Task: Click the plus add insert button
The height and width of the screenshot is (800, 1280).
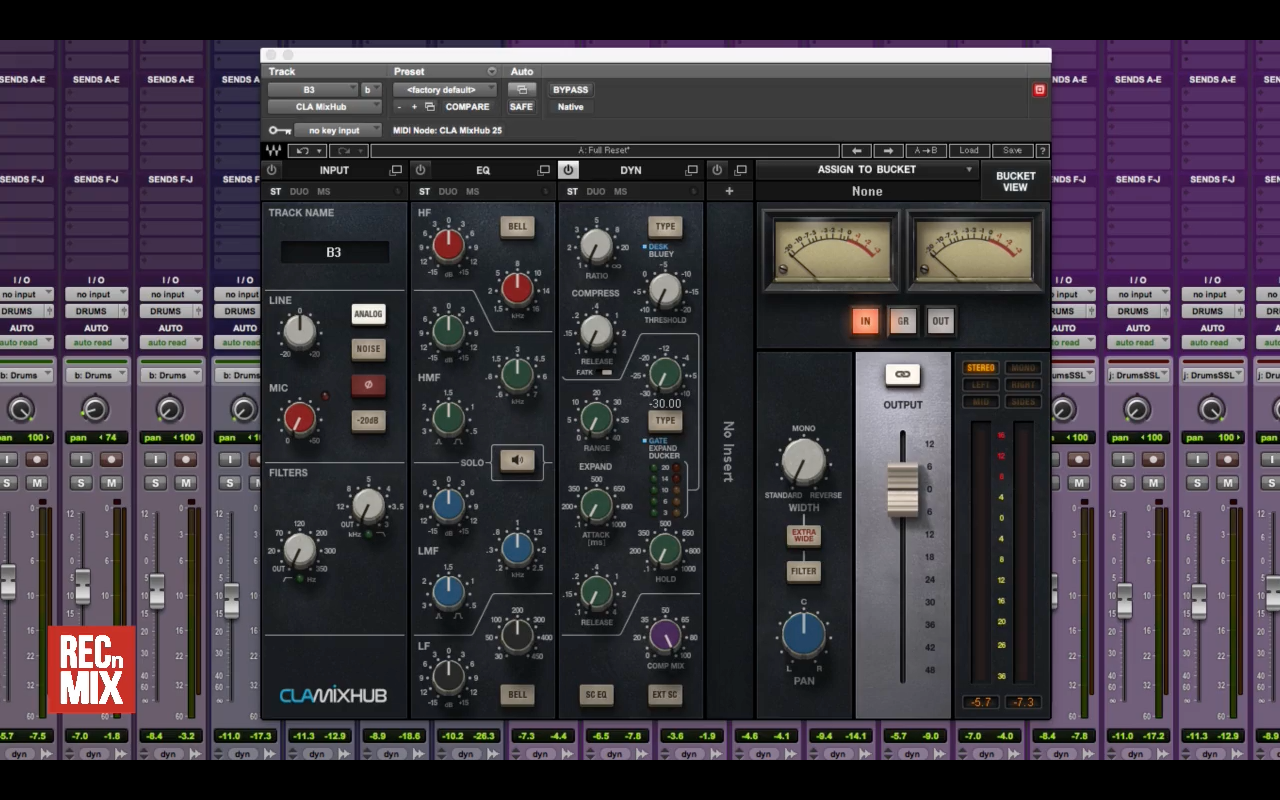Action: (x=729, y=191)
